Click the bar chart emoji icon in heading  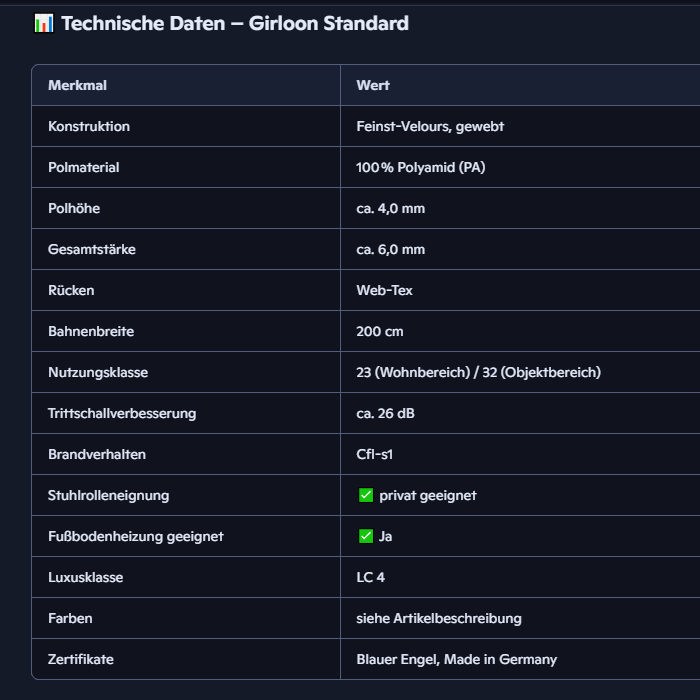(x=43, y=24)
